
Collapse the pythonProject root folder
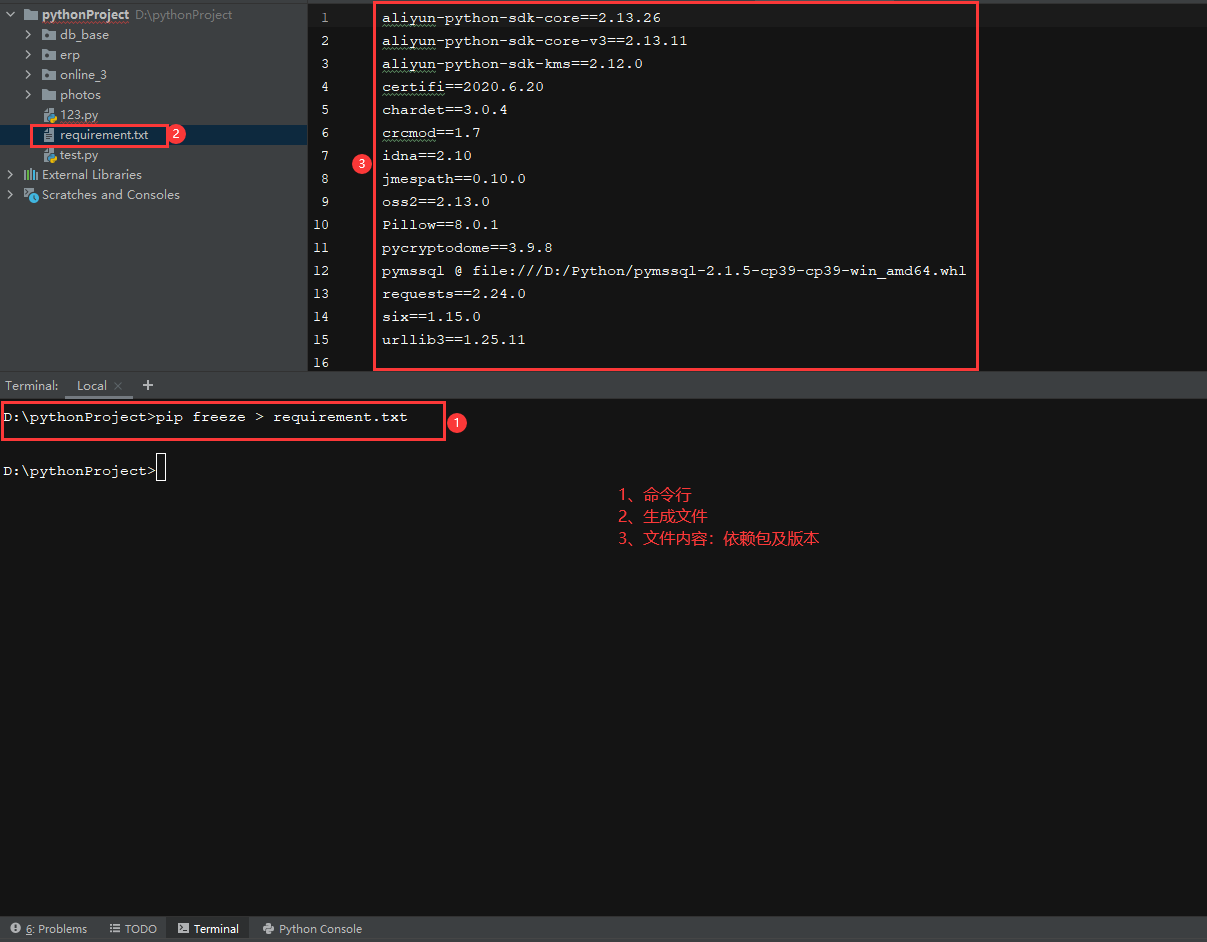(10, 15)
